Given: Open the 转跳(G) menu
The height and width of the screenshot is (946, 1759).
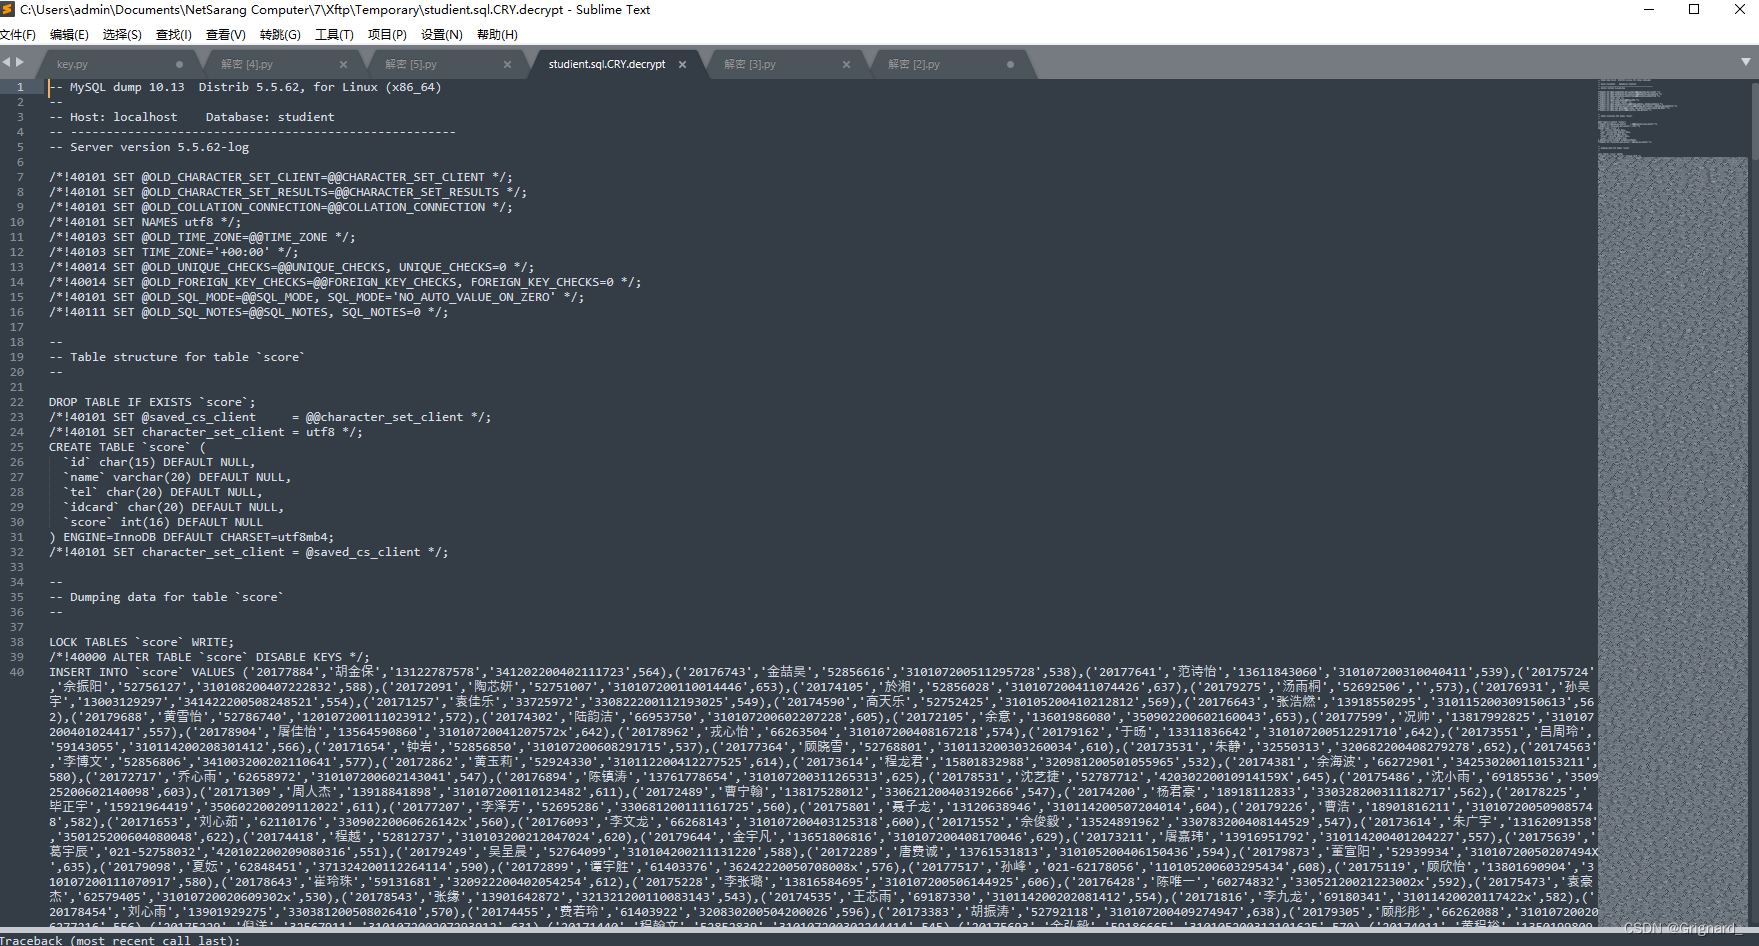Looking at the screenshot, I should (280, 35).
